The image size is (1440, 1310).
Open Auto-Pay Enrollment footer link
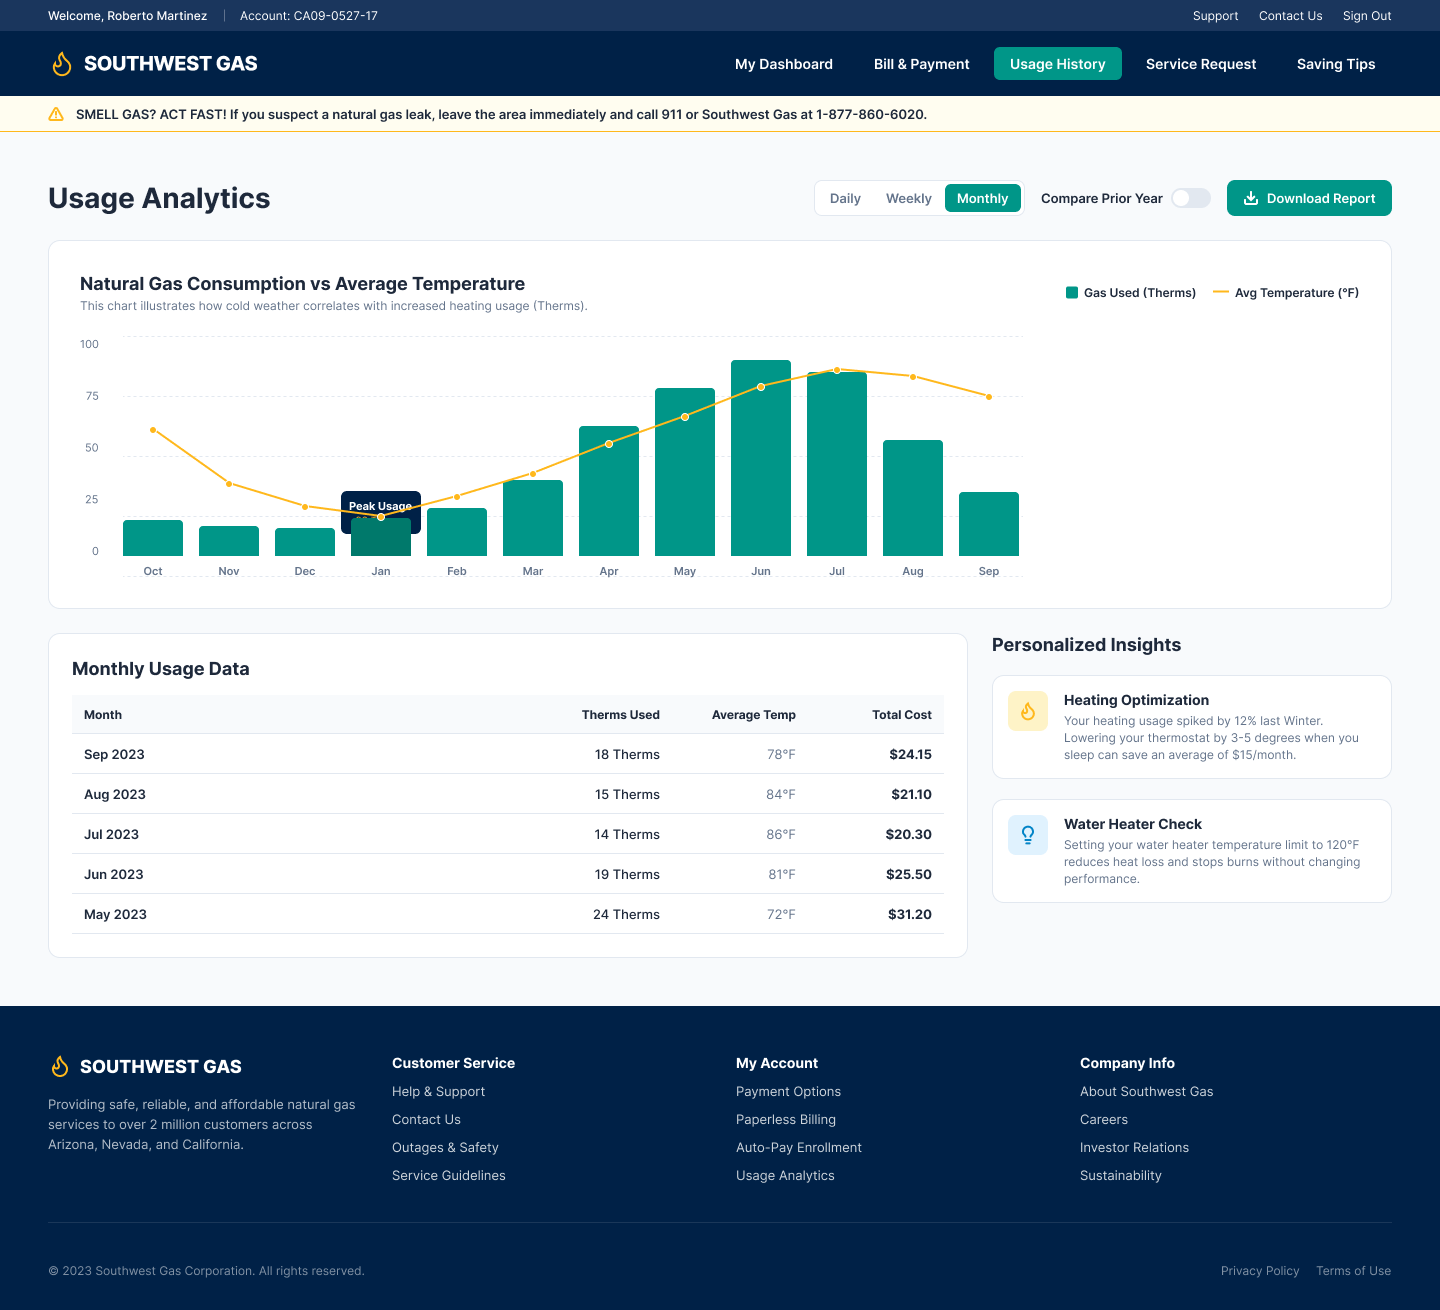click(799, 1148)
